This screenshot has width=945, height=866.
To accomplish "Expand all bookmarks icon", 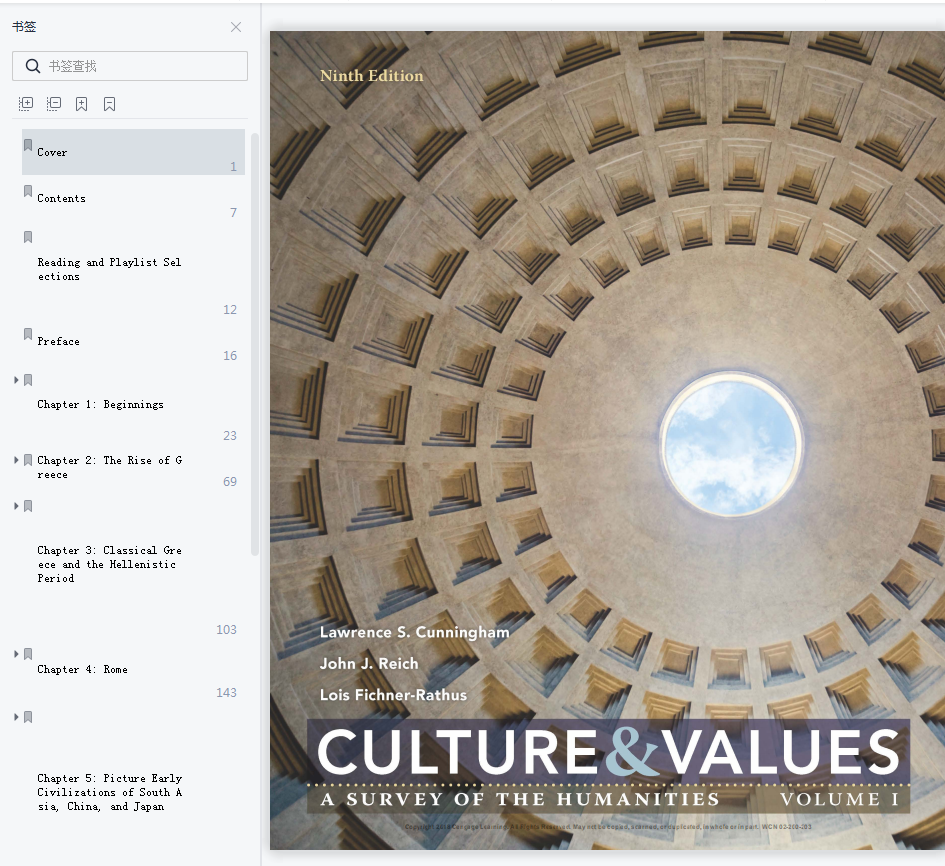I will point(26,104).
